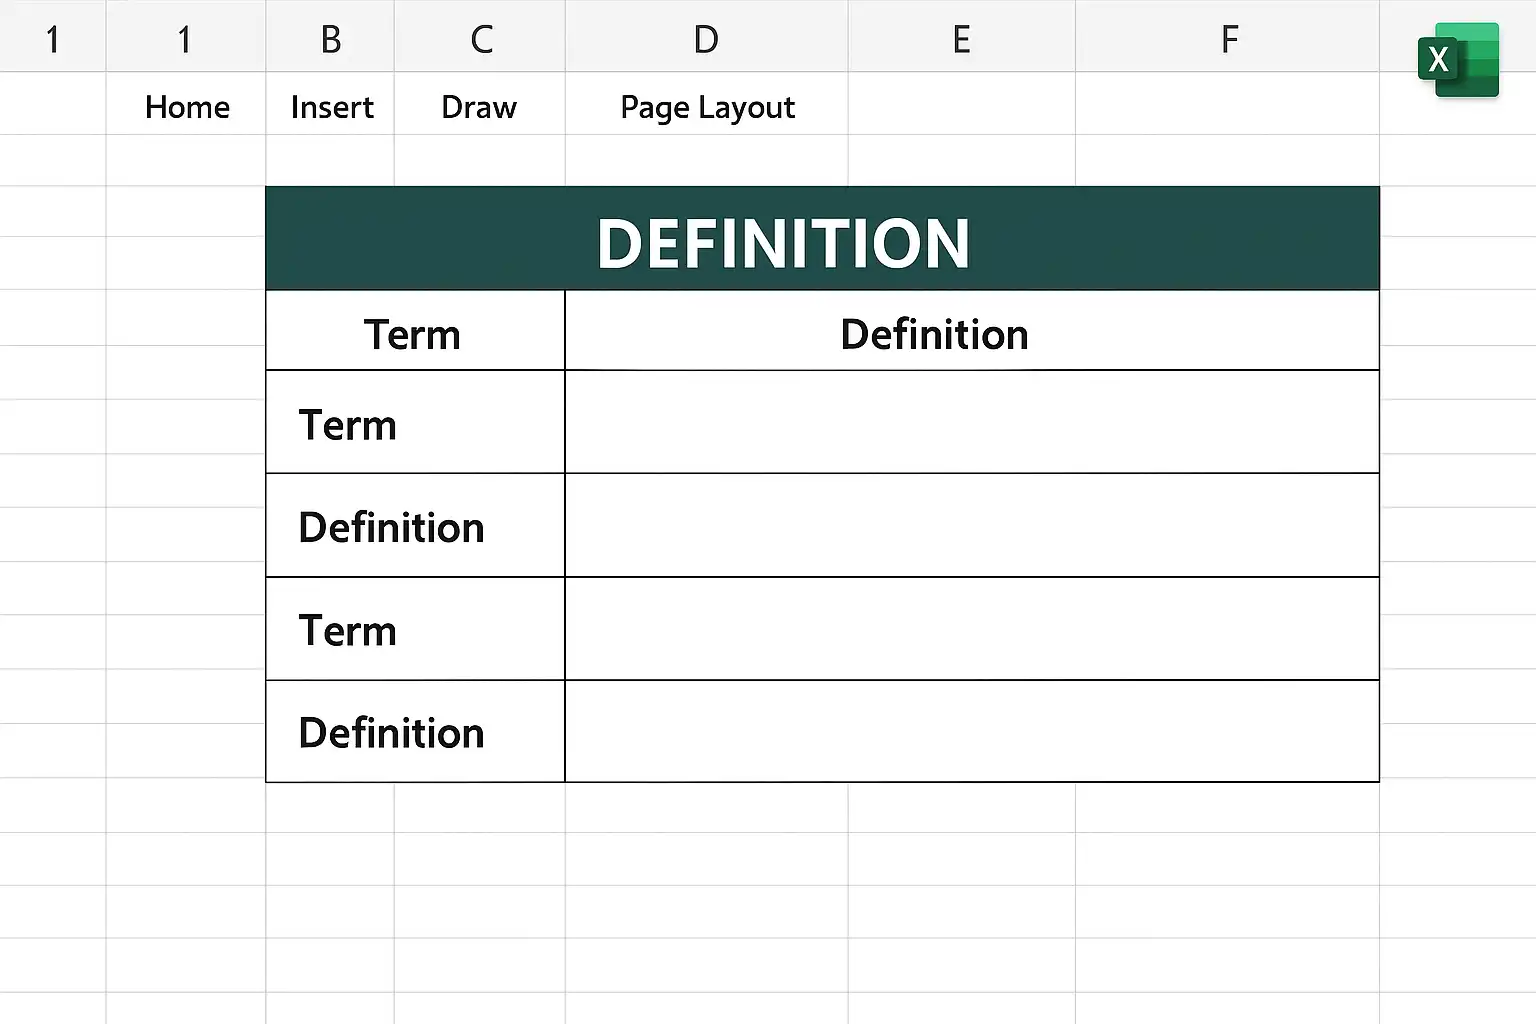
Task: Click the last Definition row label
Action: click(391, 733)
